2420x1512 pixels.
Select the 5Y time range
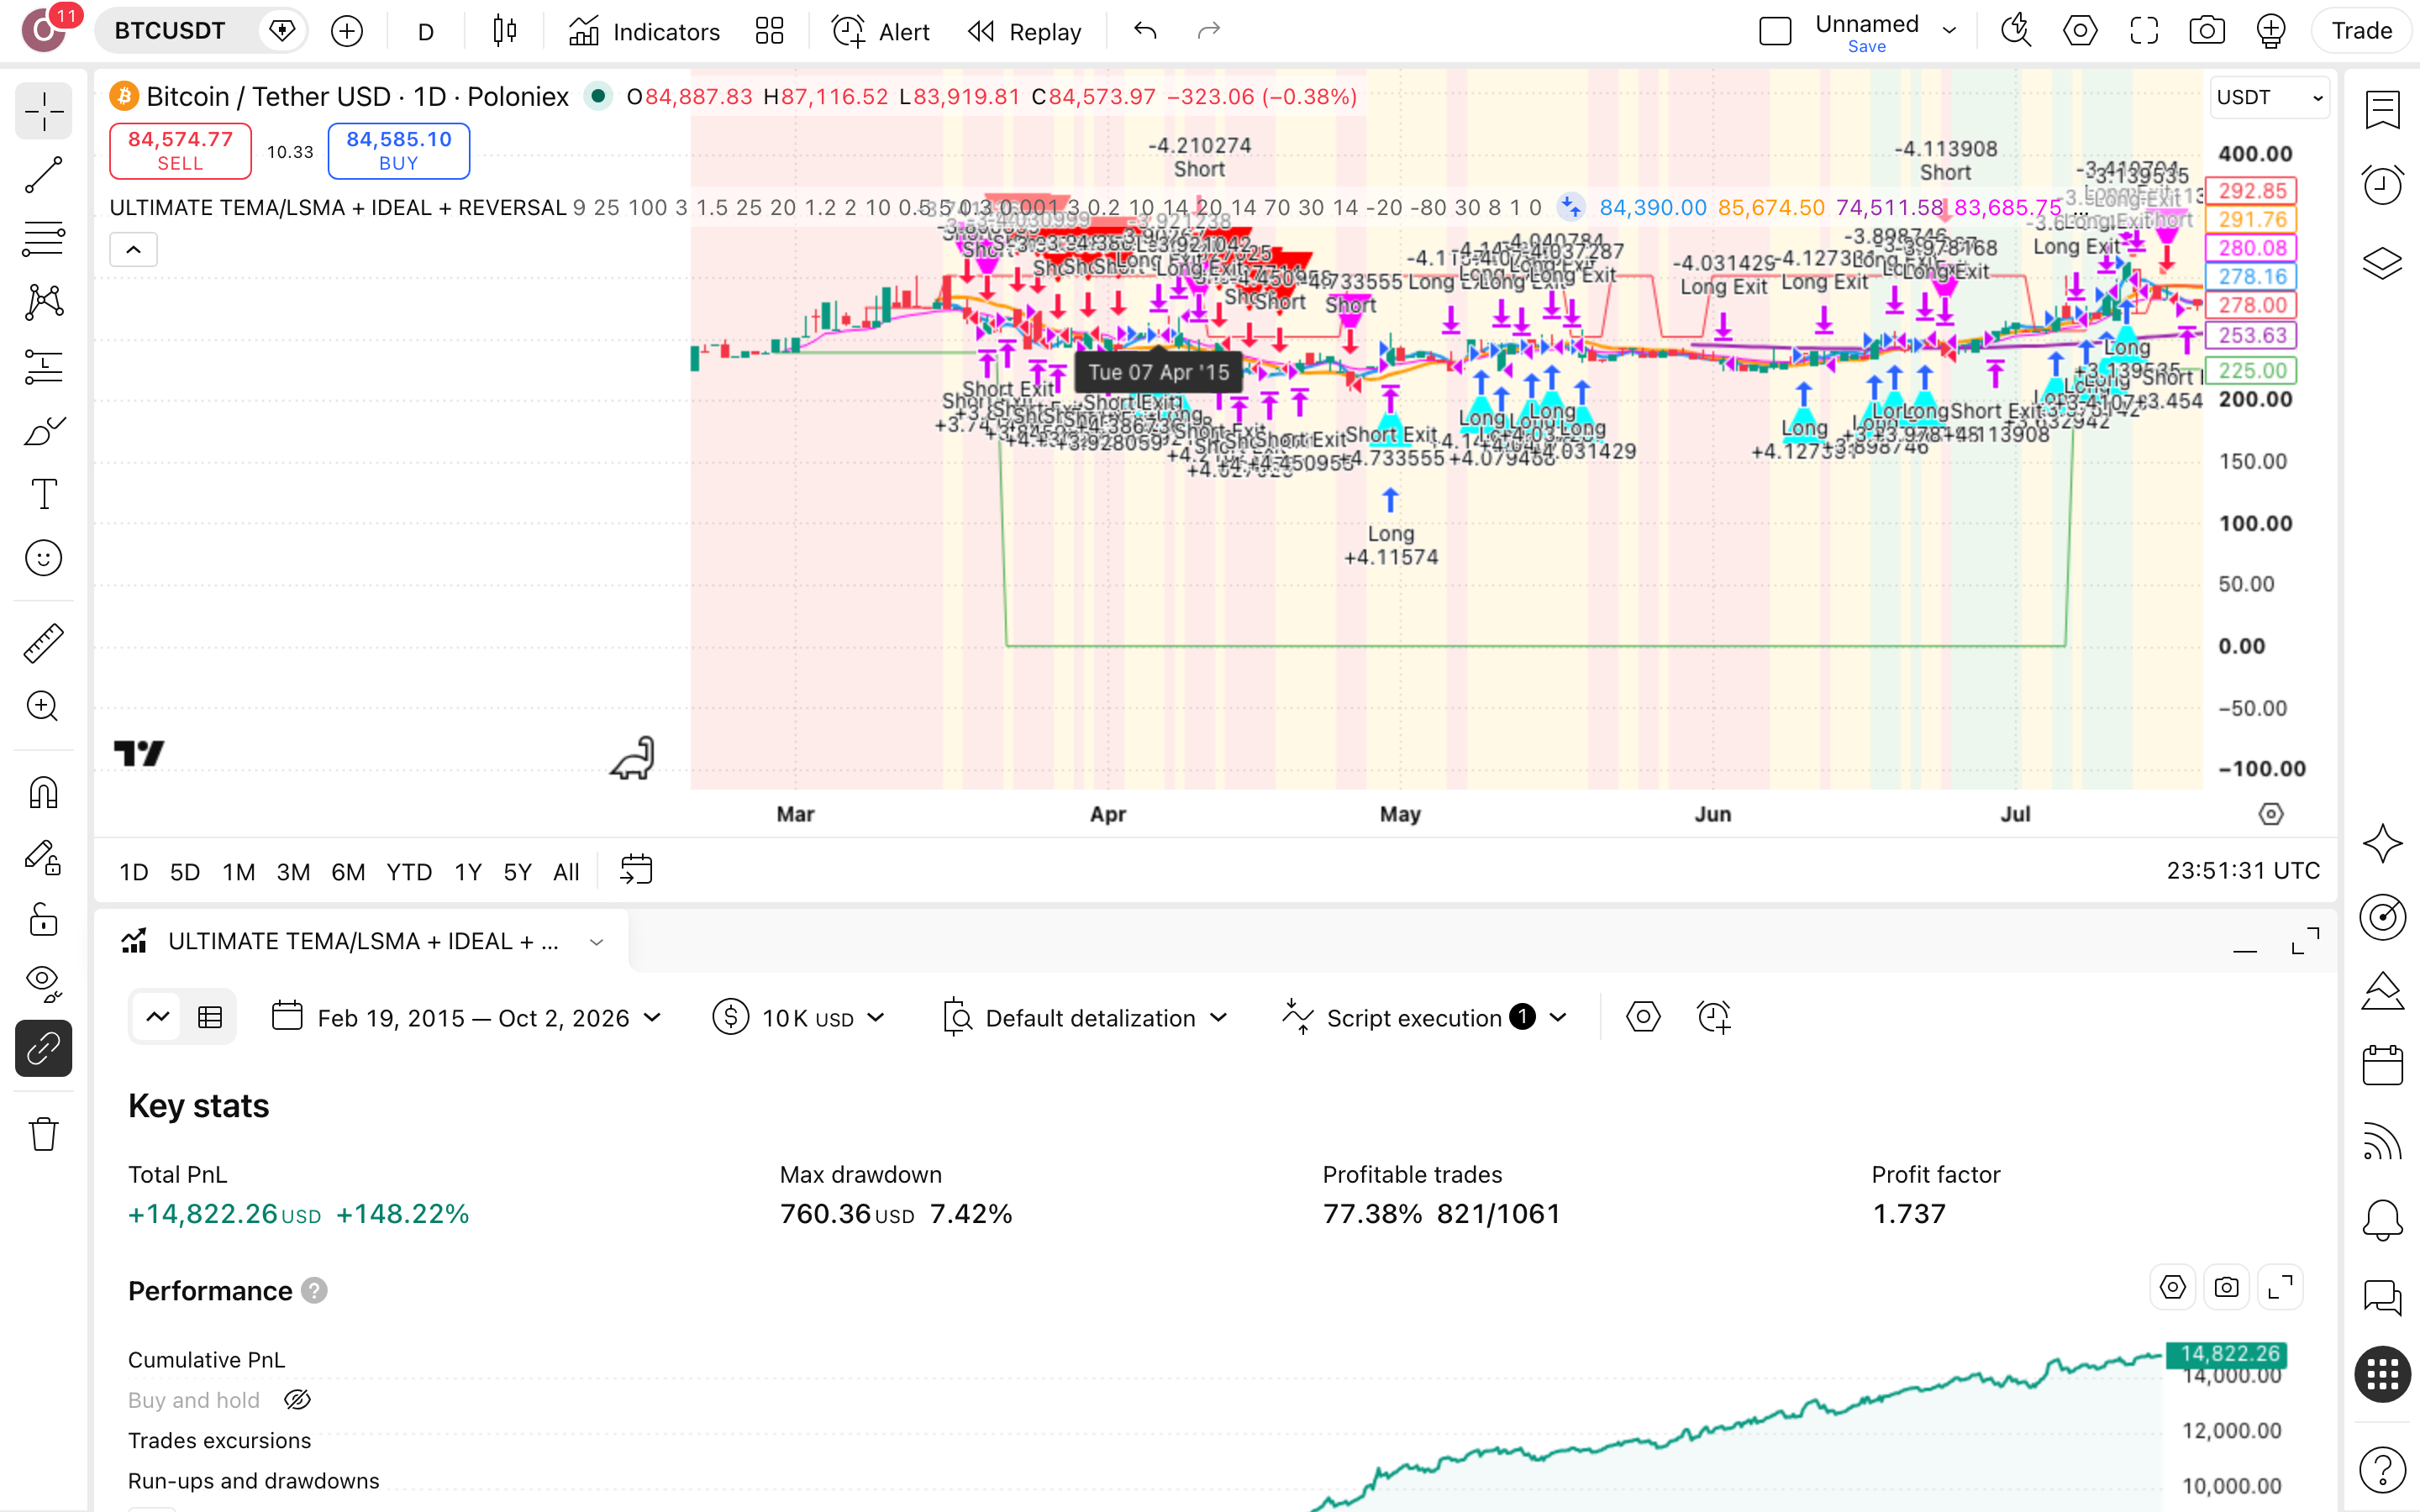pos(517,872)
